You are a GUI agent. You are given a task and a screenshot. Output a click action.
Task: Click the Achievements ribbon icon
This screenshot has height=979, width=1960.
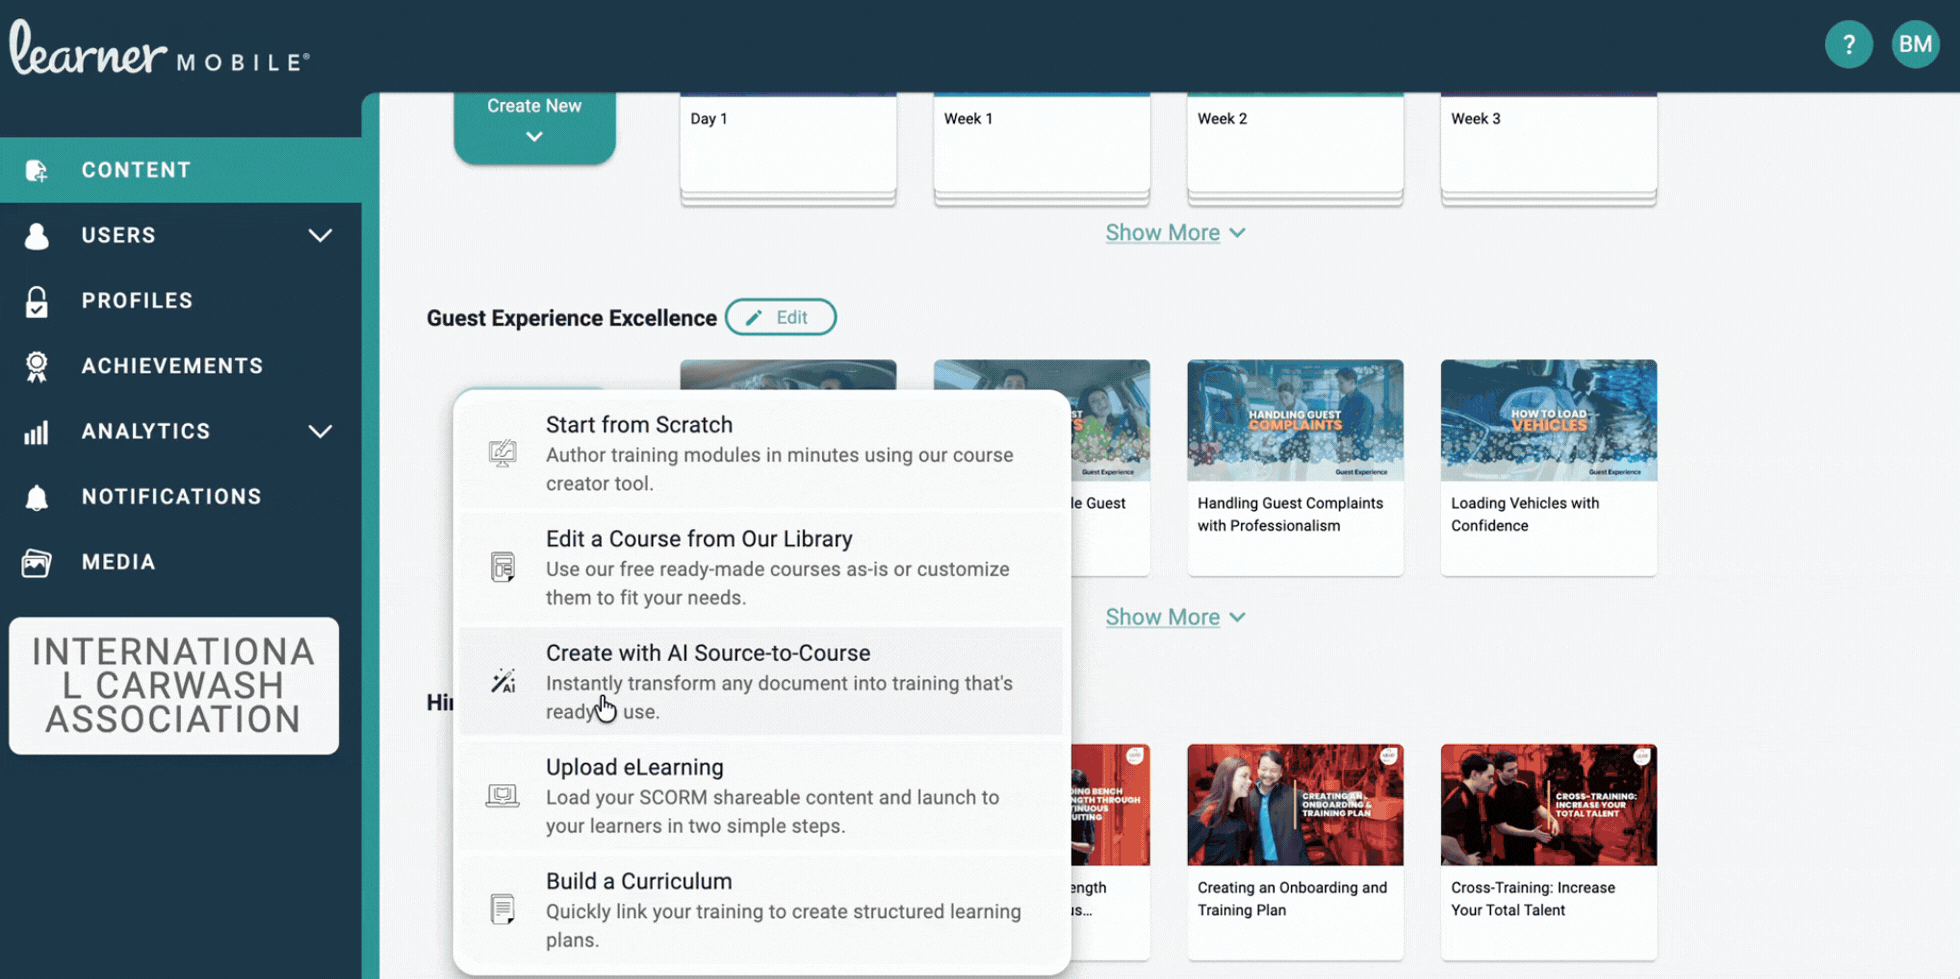click(37, 367)
